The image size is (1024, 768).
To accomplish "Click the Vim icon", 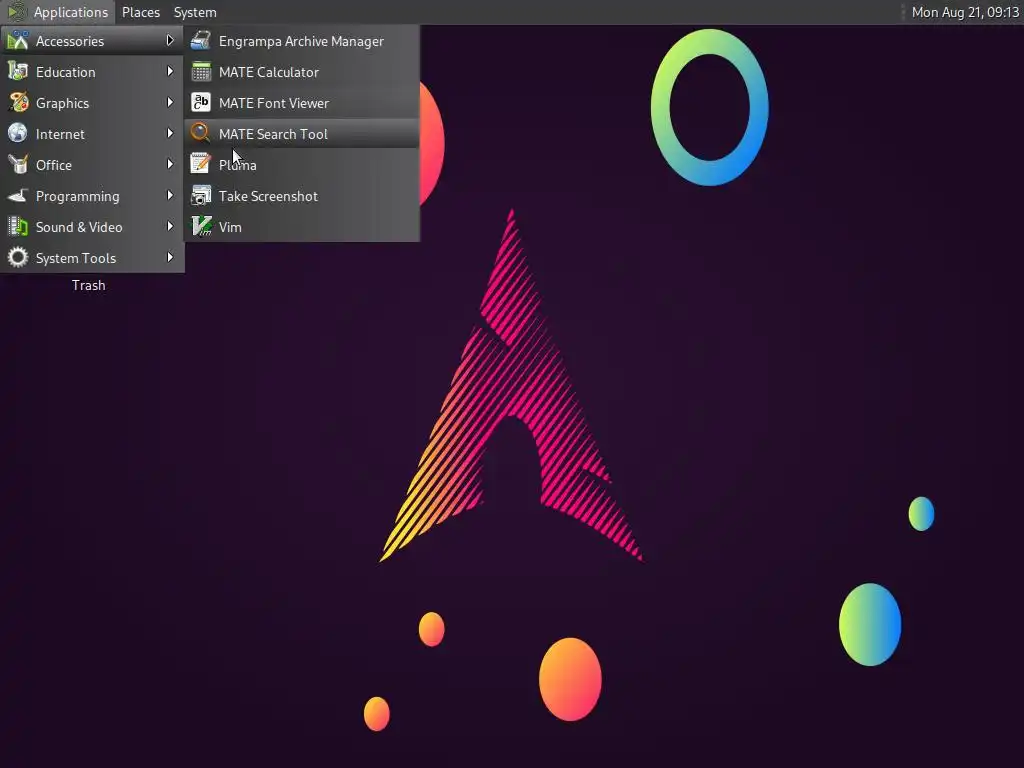I will pyautogui.click(x=200, y=227).
